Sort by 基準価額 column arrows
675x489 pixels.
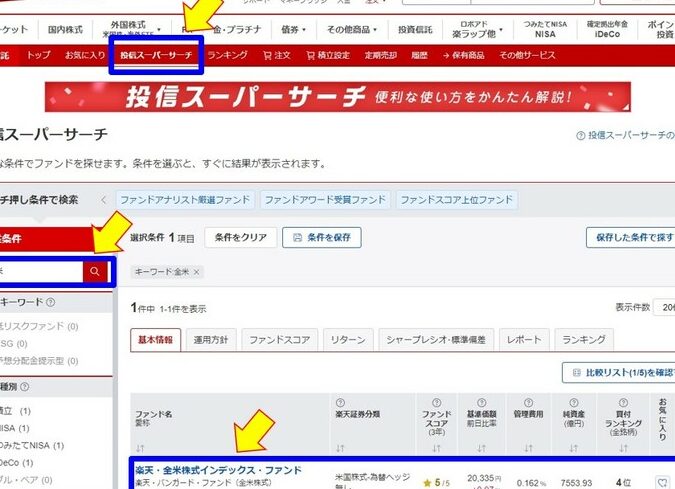[x=482, y=448]
